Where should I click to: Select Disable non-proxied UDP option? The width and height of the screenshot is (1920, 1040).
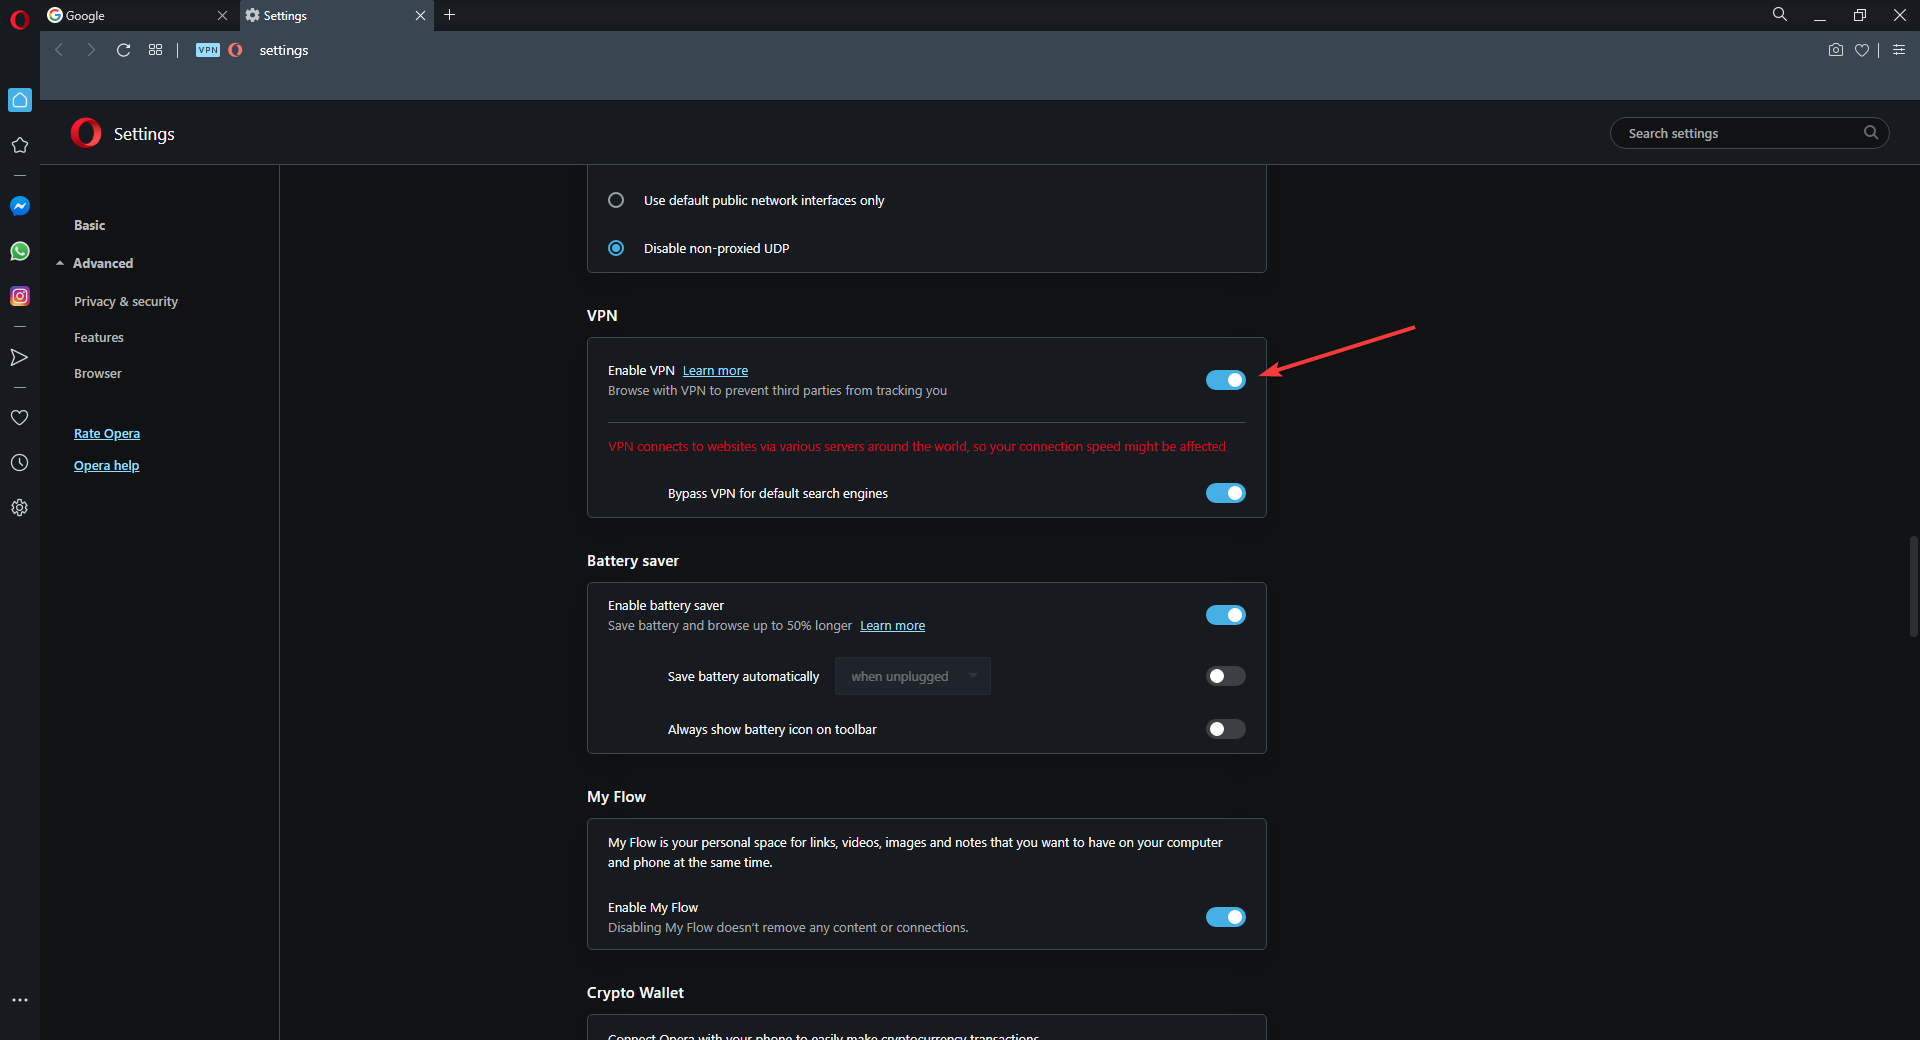tap(616, 248)
